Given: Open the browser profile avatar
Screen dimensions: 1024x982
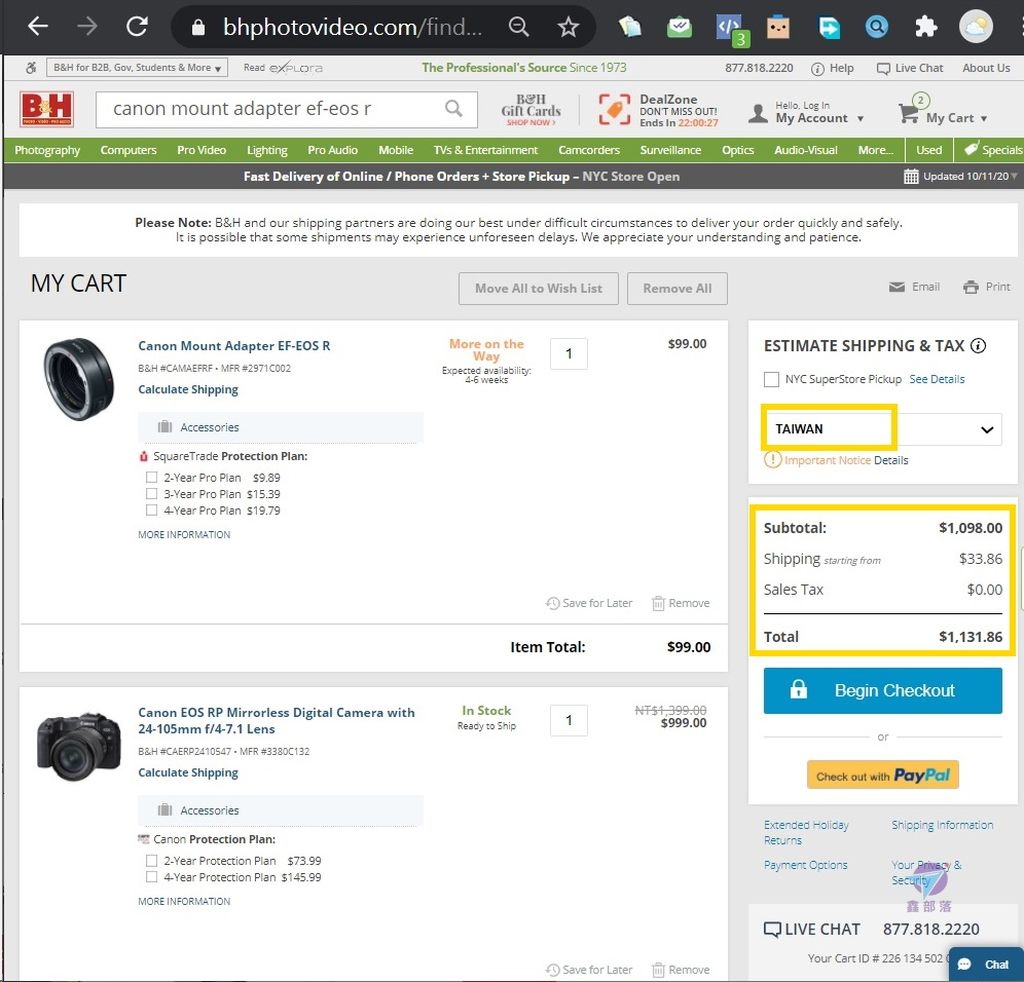Looking at the screenshot, I should 976,26.
